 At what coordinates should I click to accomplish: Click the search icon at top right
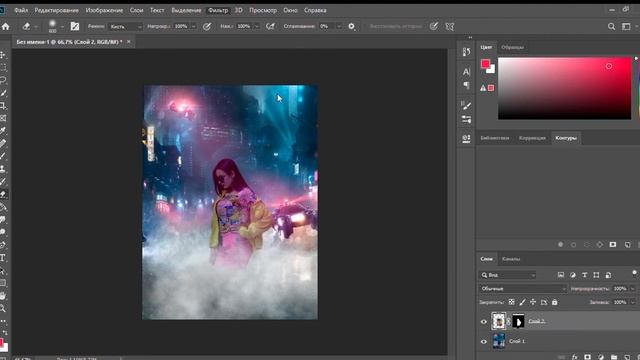point(611,27)
